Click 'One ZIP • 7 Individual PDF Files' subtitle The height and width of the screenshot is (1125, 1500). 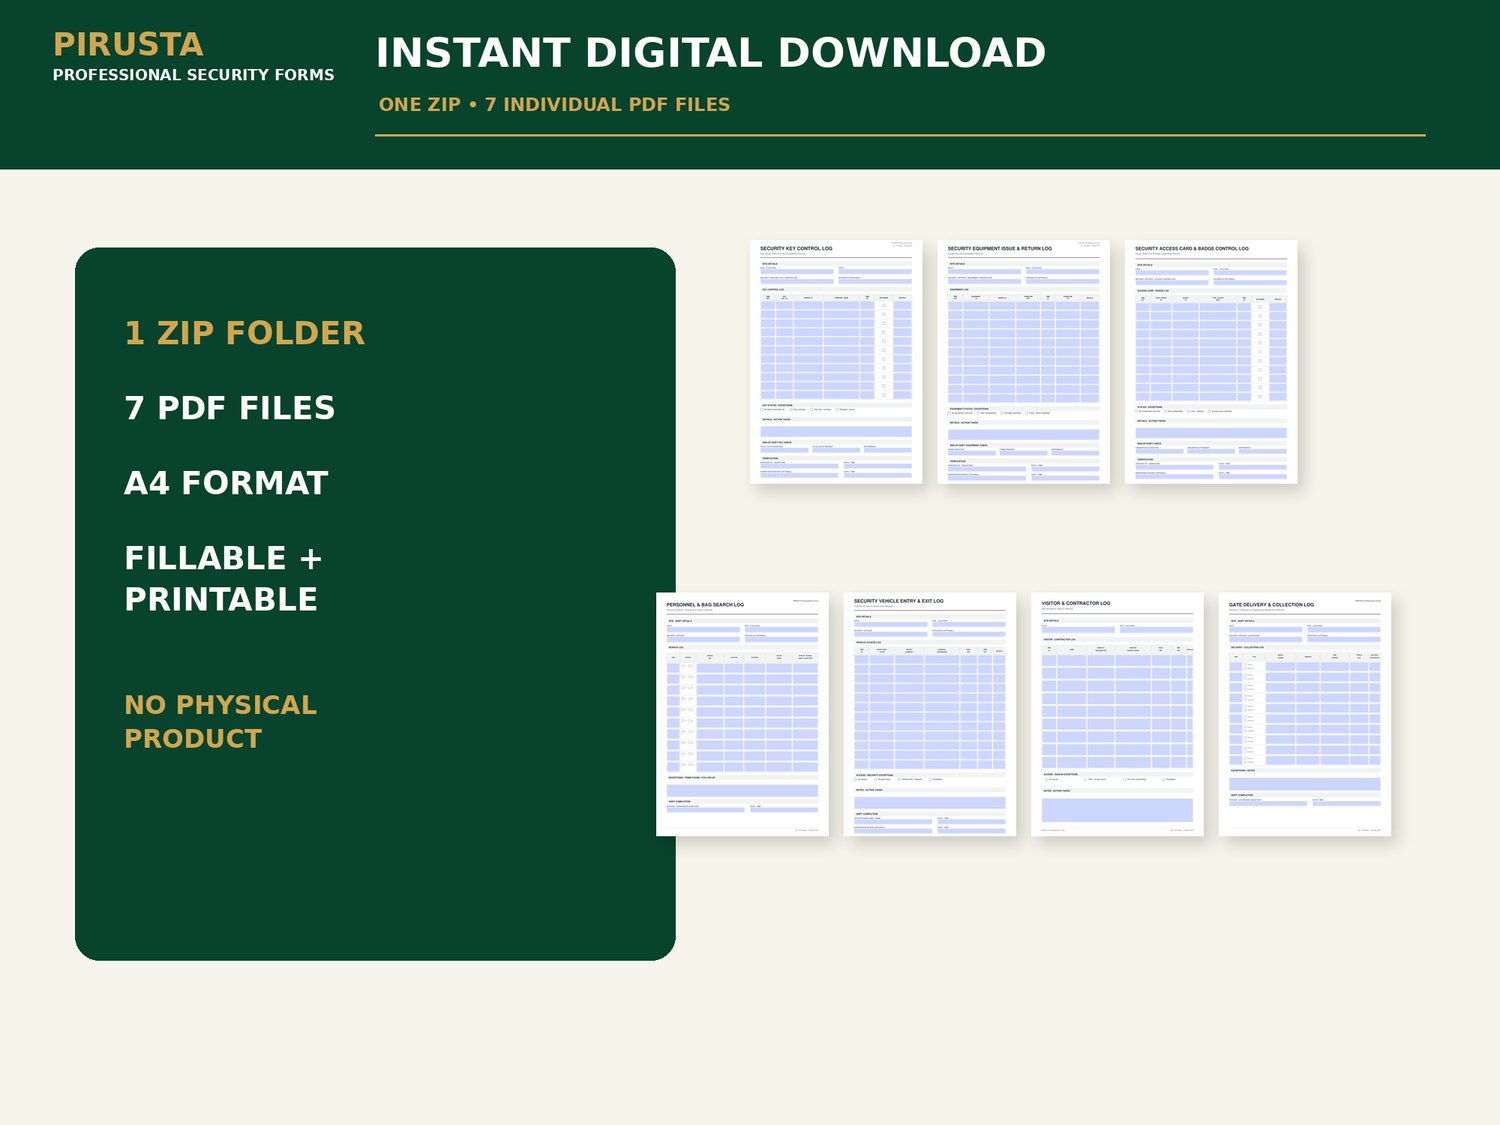(554, 104)
